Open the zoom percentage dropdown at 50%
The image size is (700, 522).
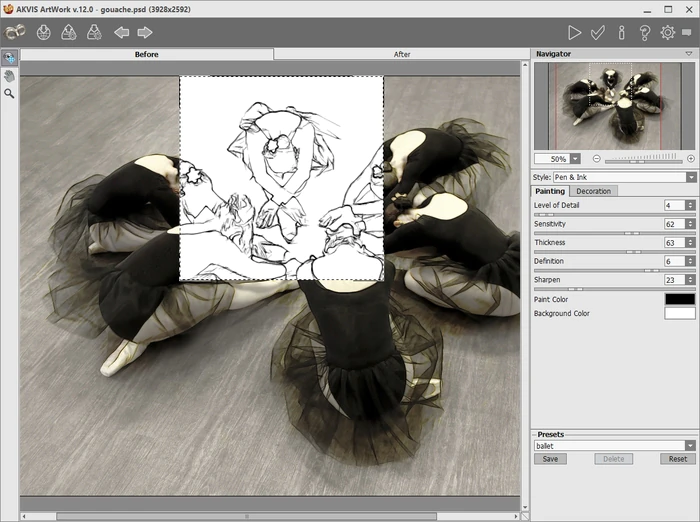(x=575, y=159)
